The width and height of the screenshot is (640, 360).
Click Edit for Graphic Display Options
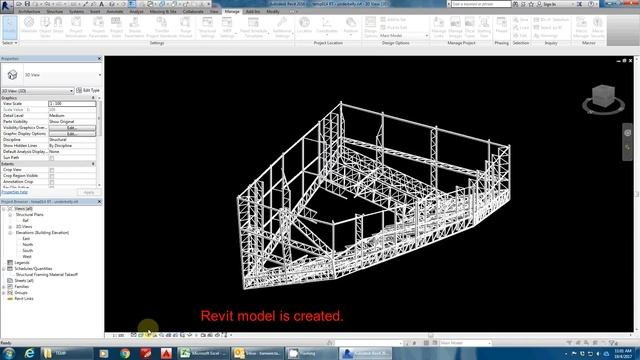coord(72,134)
